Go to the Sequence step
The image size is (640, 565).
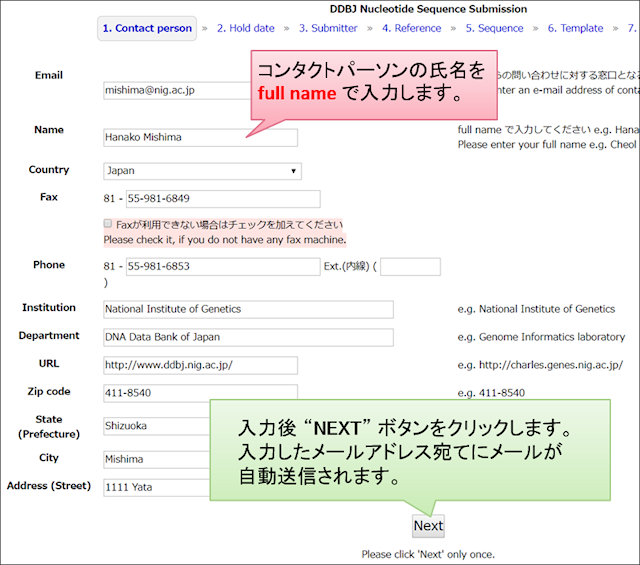pos(494,28)
